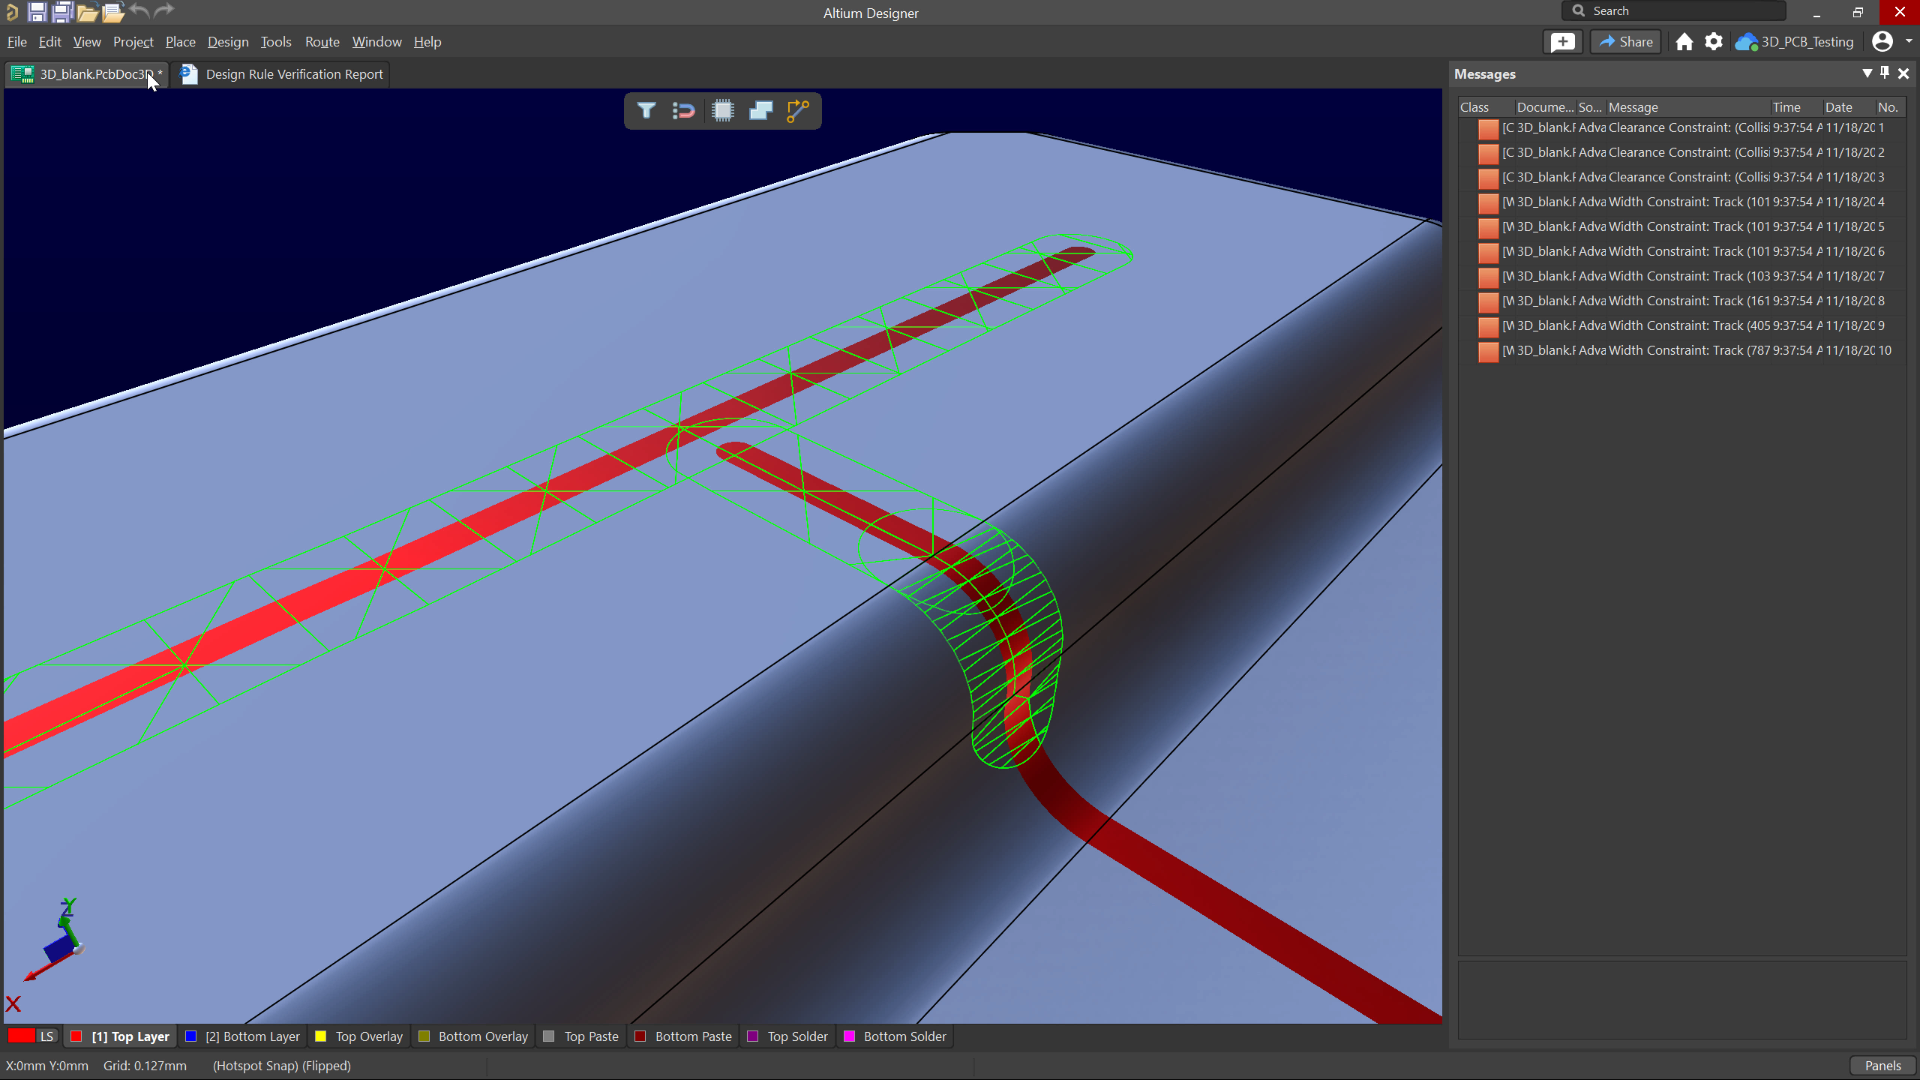This screenshot has width=1920, height=1080.
Task: Click the red current layer color swatch
Action: (21, 1037)
